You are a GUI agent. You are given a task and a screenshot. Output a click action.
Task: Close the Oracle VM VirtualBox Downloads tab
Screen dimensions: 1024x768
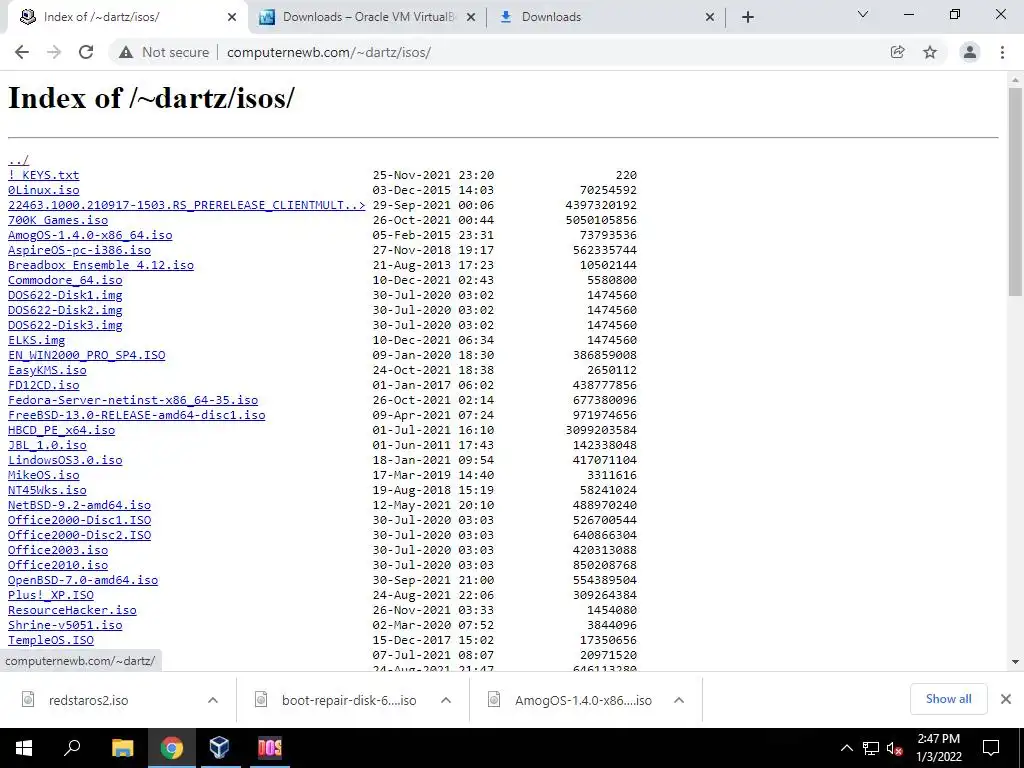[471, 18]
